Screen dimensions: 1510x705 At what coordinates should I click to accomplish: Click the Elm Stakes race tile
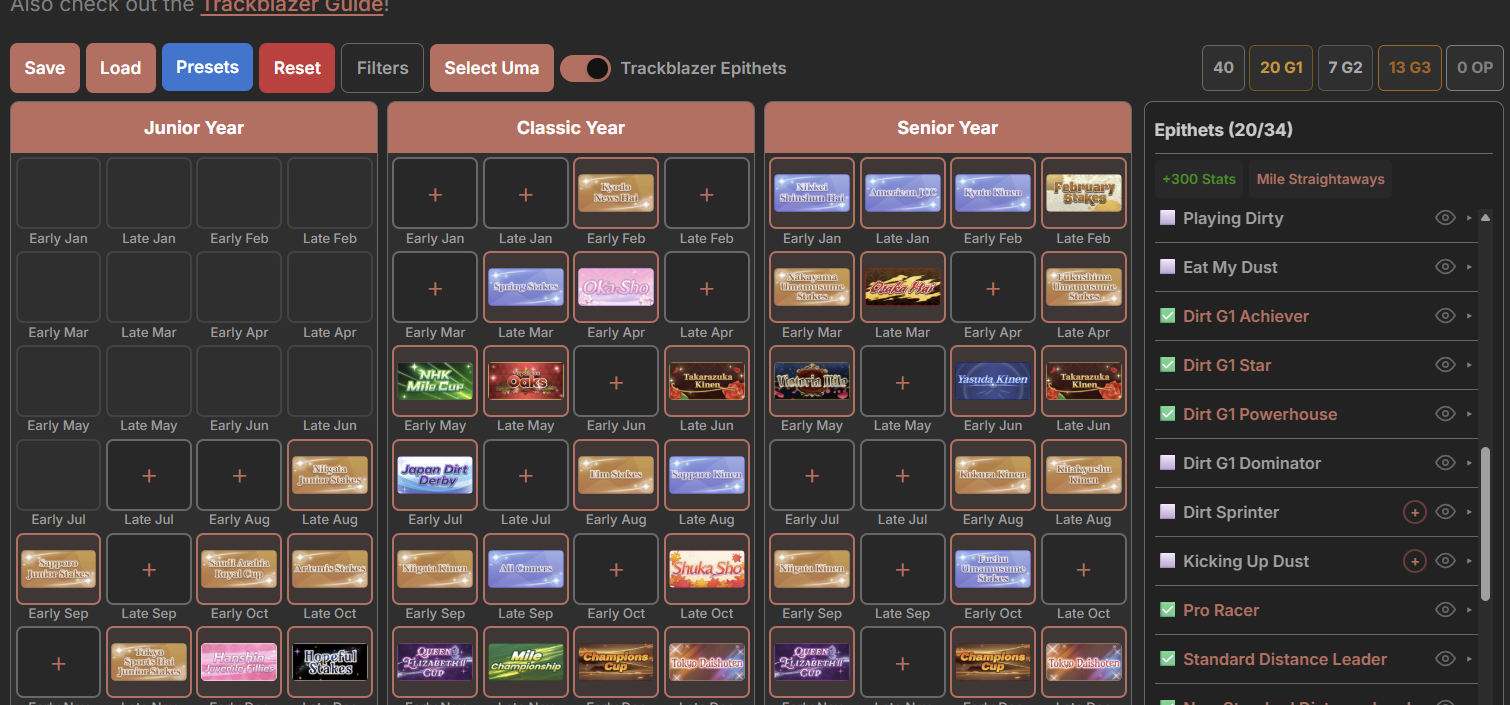click(616, 475)
